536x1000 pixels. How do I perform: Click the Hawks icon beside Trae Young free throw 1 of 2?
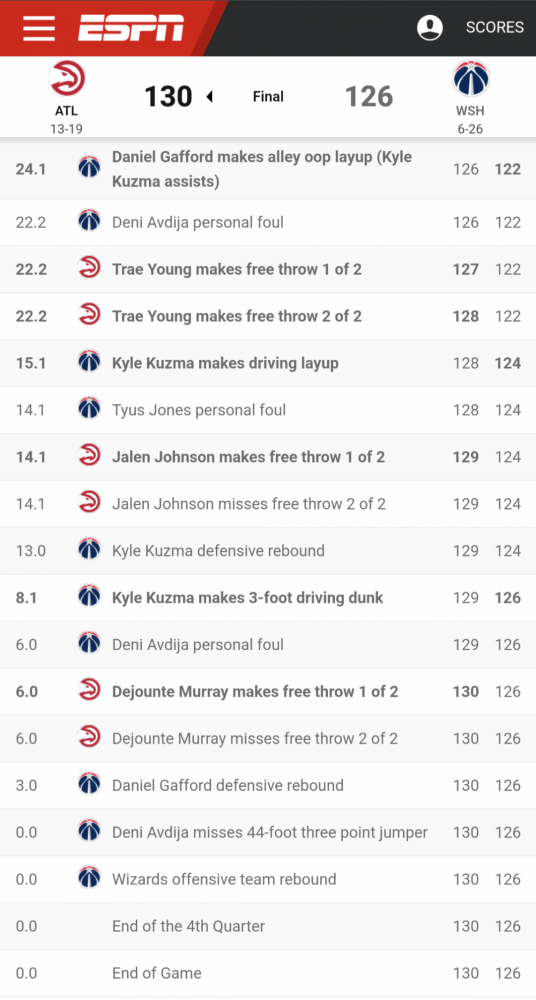(x=89, y=269)
